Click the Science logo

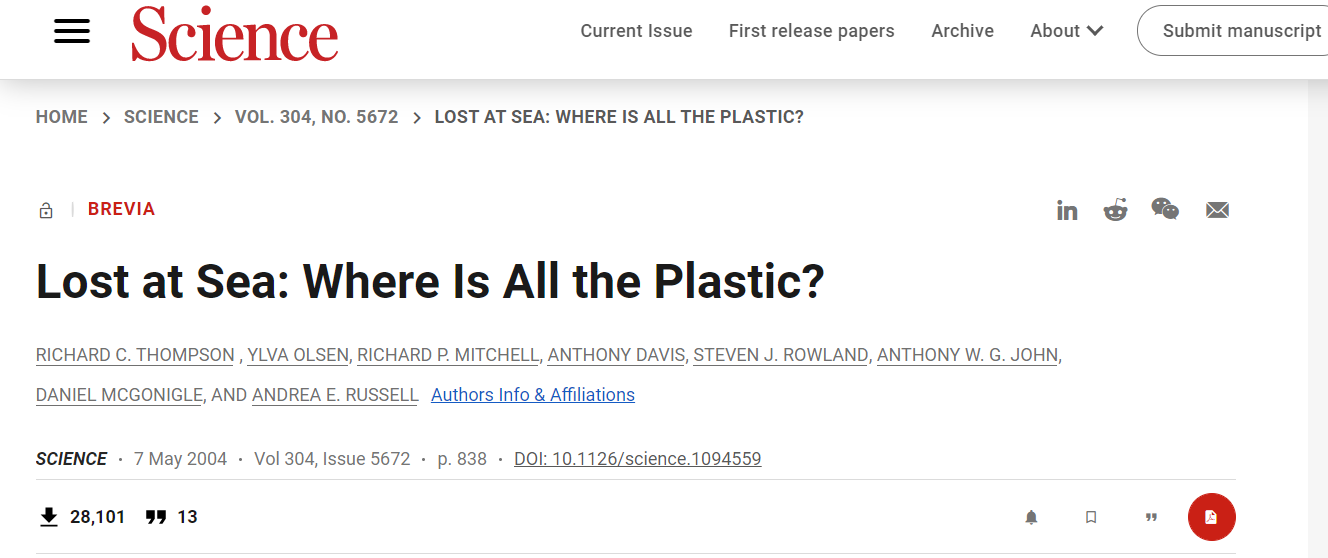tap(235, 33)
